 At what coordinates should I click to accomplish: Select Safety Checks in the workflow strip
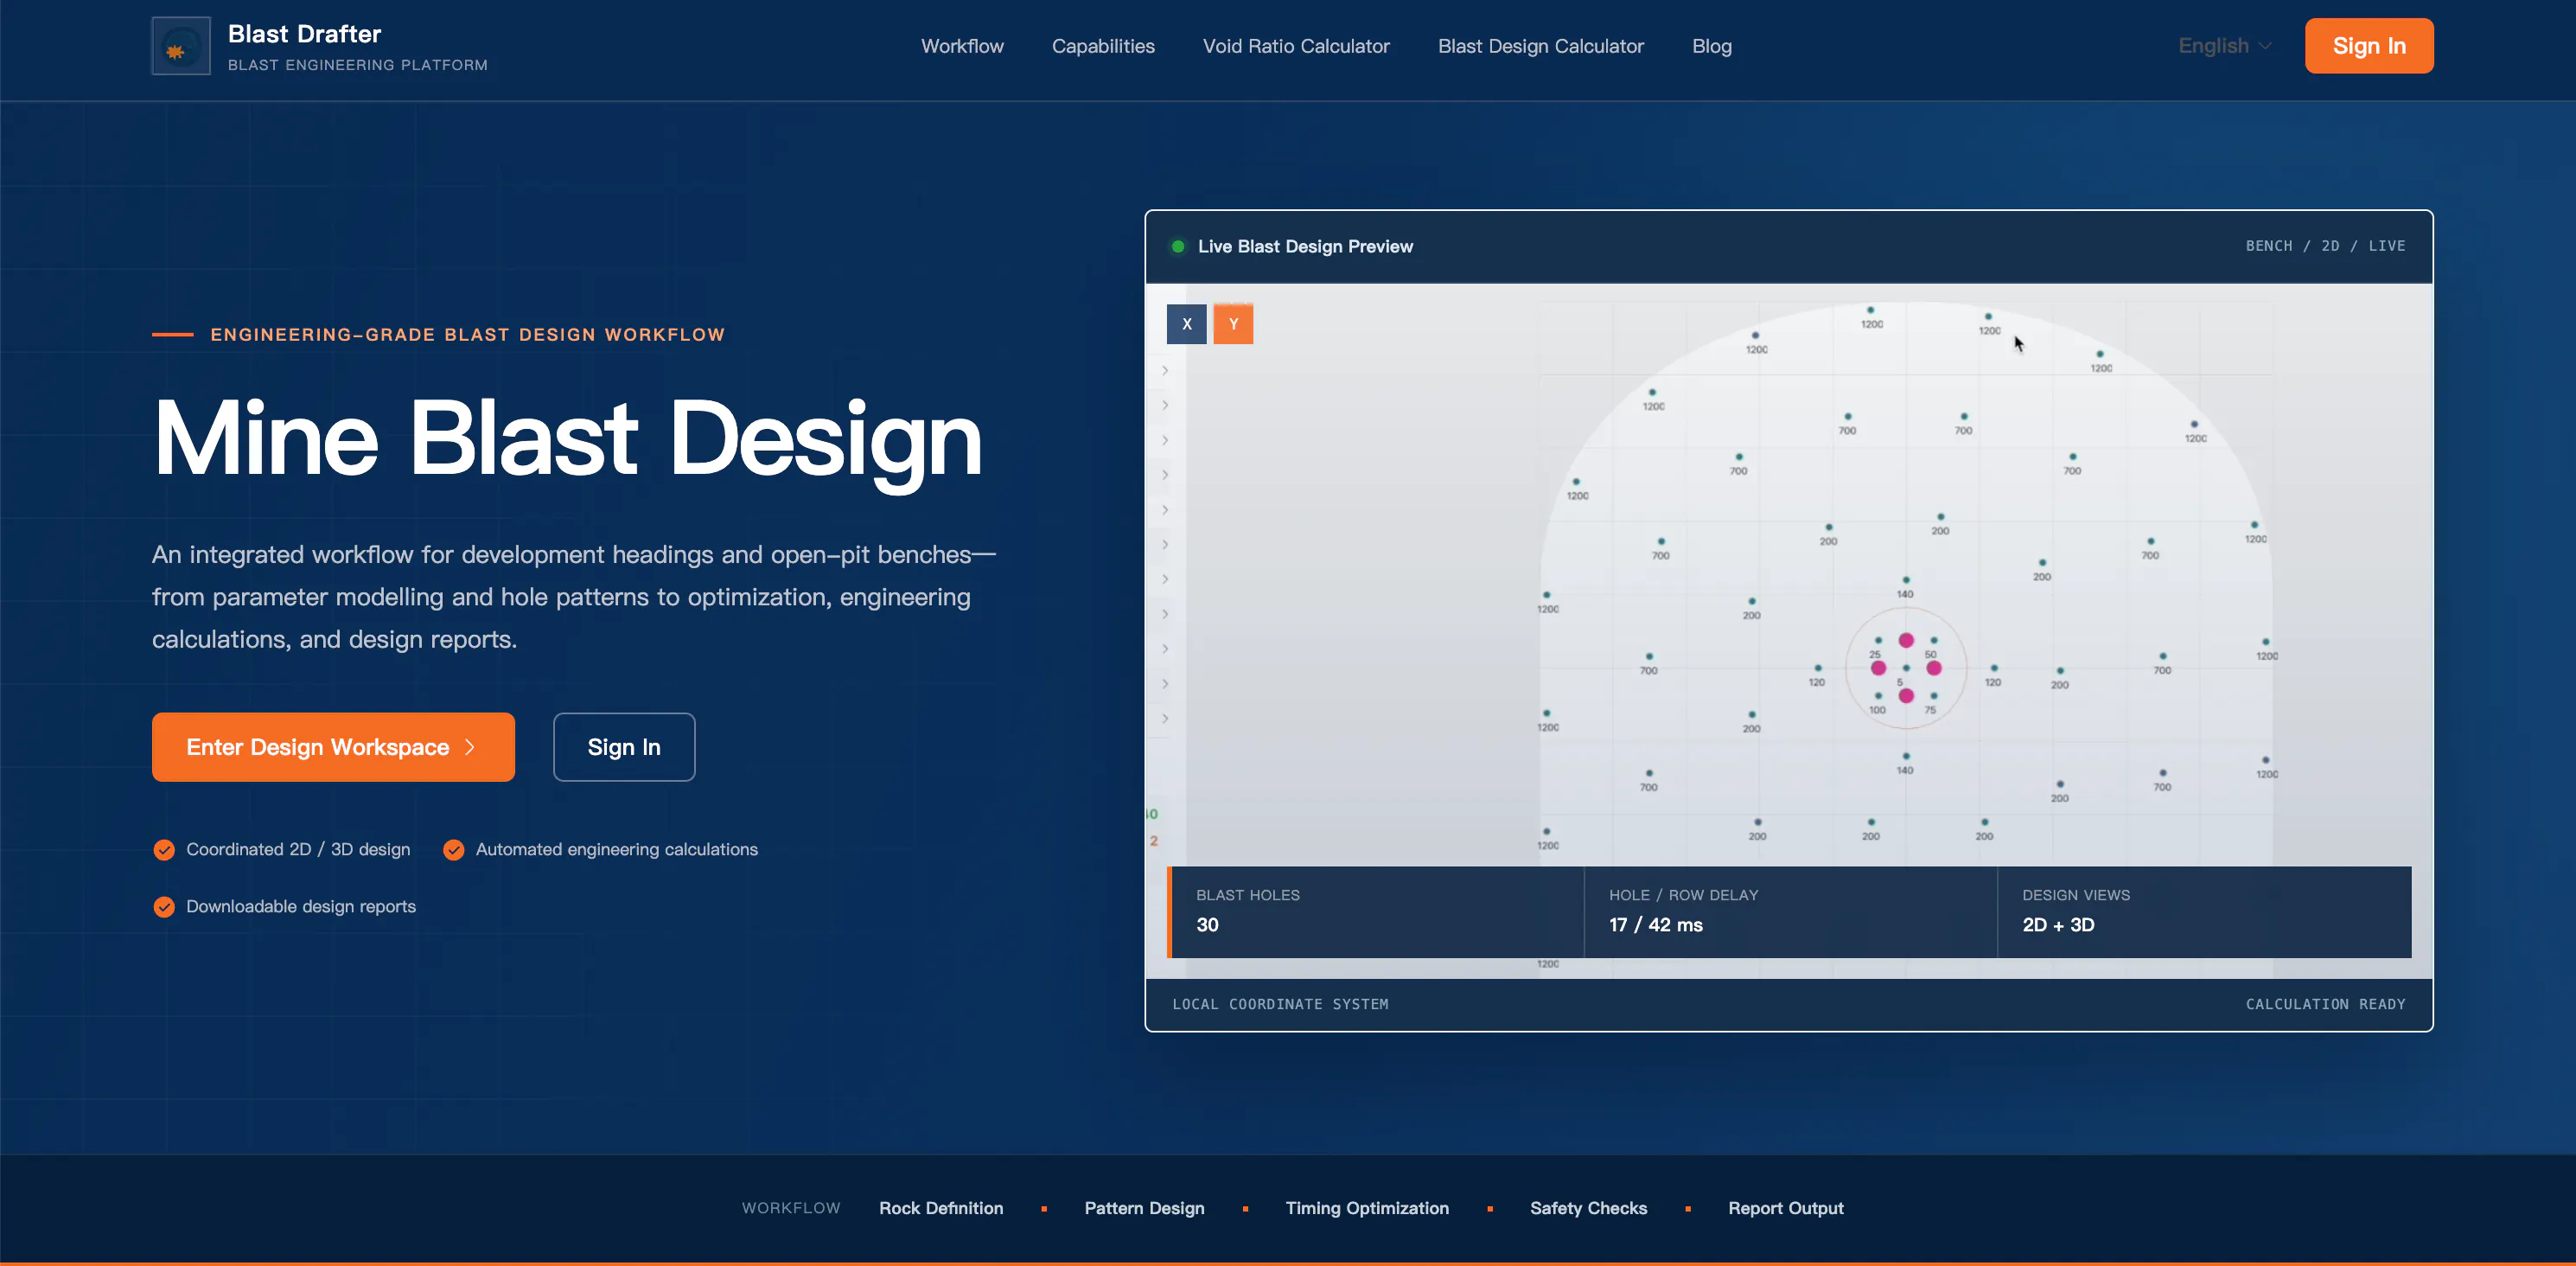pos(1588,1208)
